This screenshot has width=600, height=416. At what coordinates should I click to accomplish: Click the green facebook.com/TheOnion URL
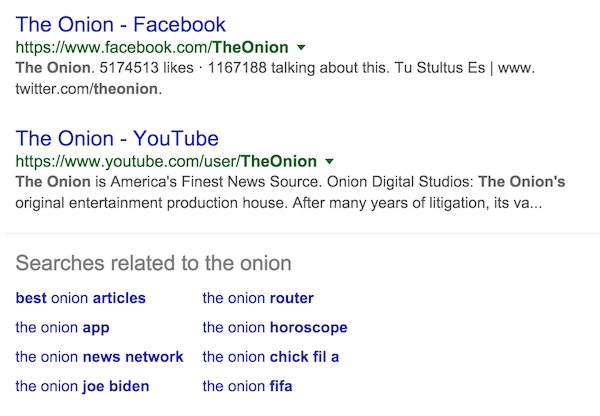[152, 48]
